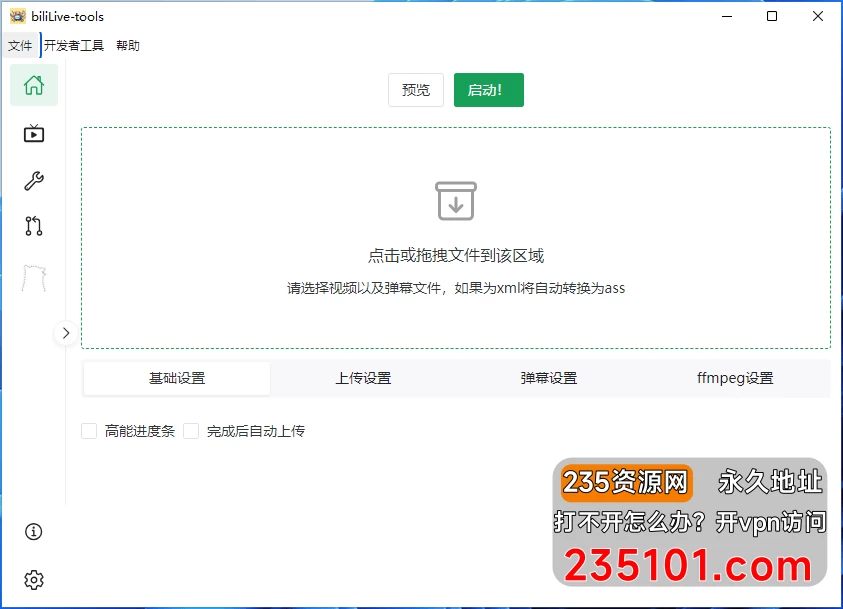
Task: Select the home icon in the sidebar
Action: [33, 86]
